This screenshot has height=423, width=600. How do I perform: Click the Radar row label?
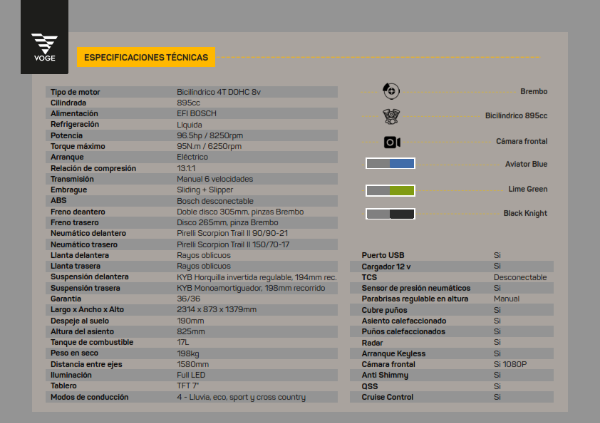tap(372, 343)
